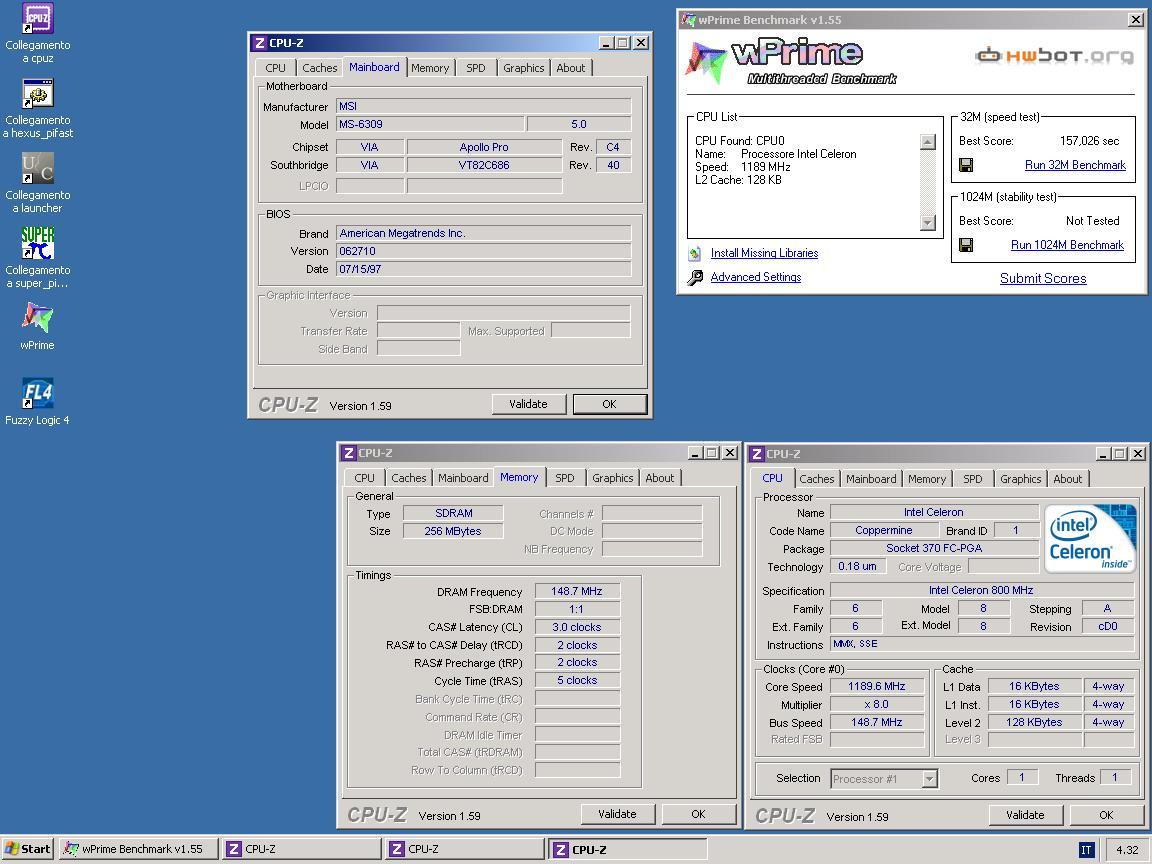This screenshot has width=1152, height=864.
Task: Open the SPD tab in Mainboard CPU-Z window
Action: (x=475, y=68)
